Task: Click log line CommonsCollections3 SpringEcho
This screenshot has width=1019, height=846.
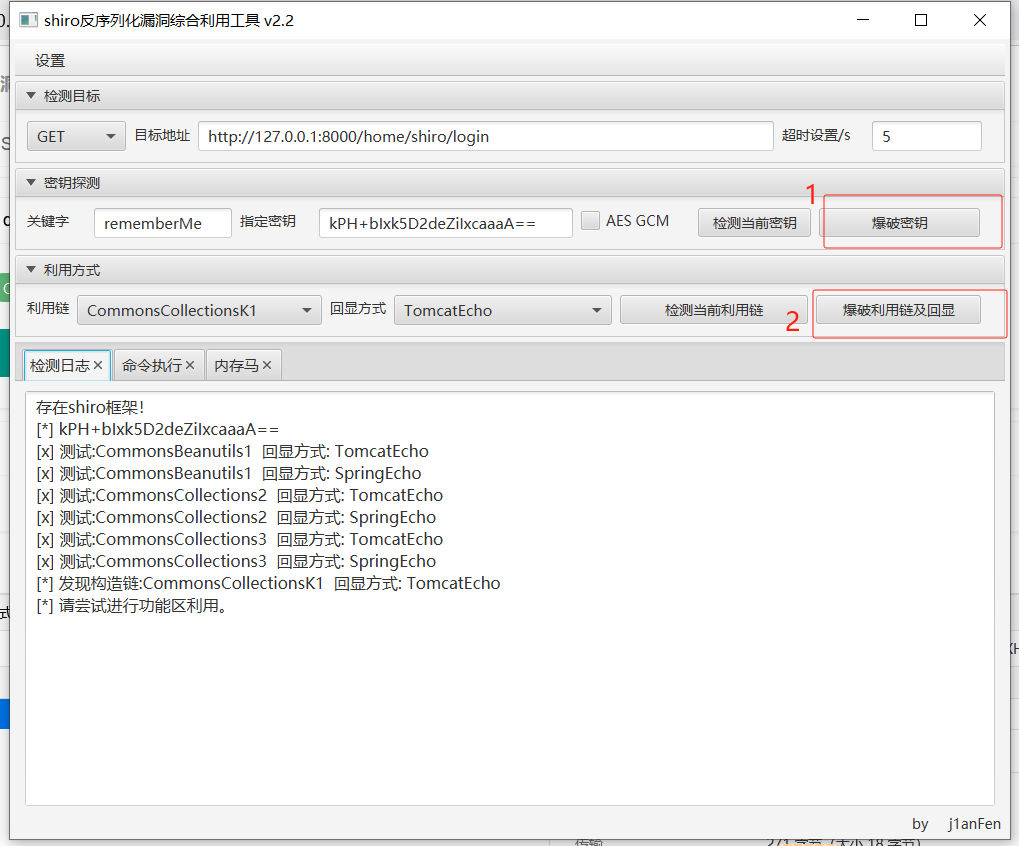Action: pos(236,562)
